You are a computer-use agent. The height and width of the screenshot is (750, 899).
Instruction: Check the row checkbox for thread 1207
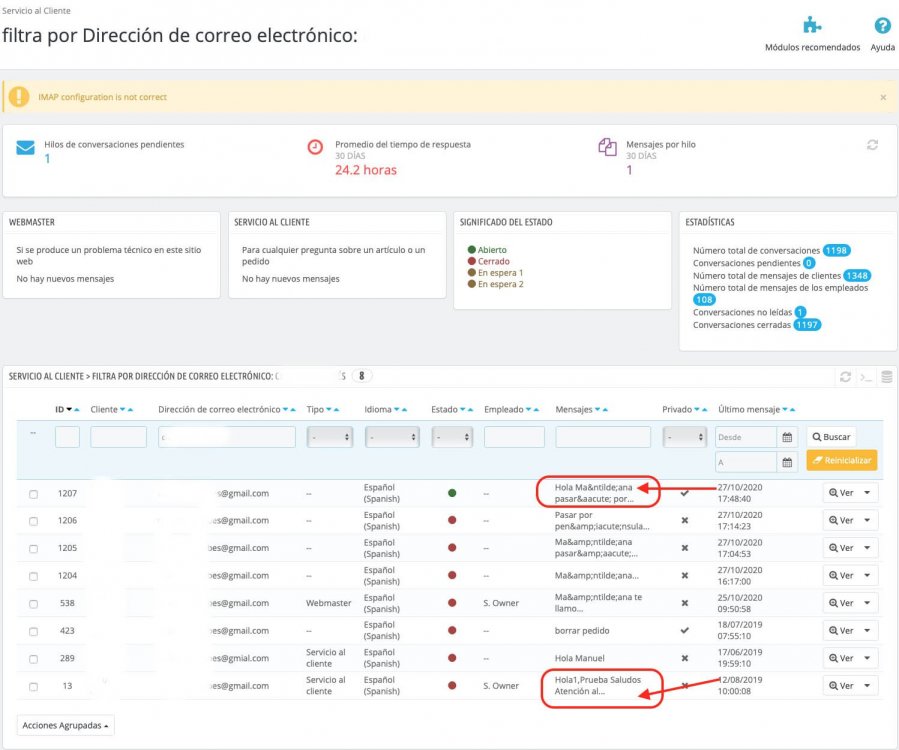point(33,492)
